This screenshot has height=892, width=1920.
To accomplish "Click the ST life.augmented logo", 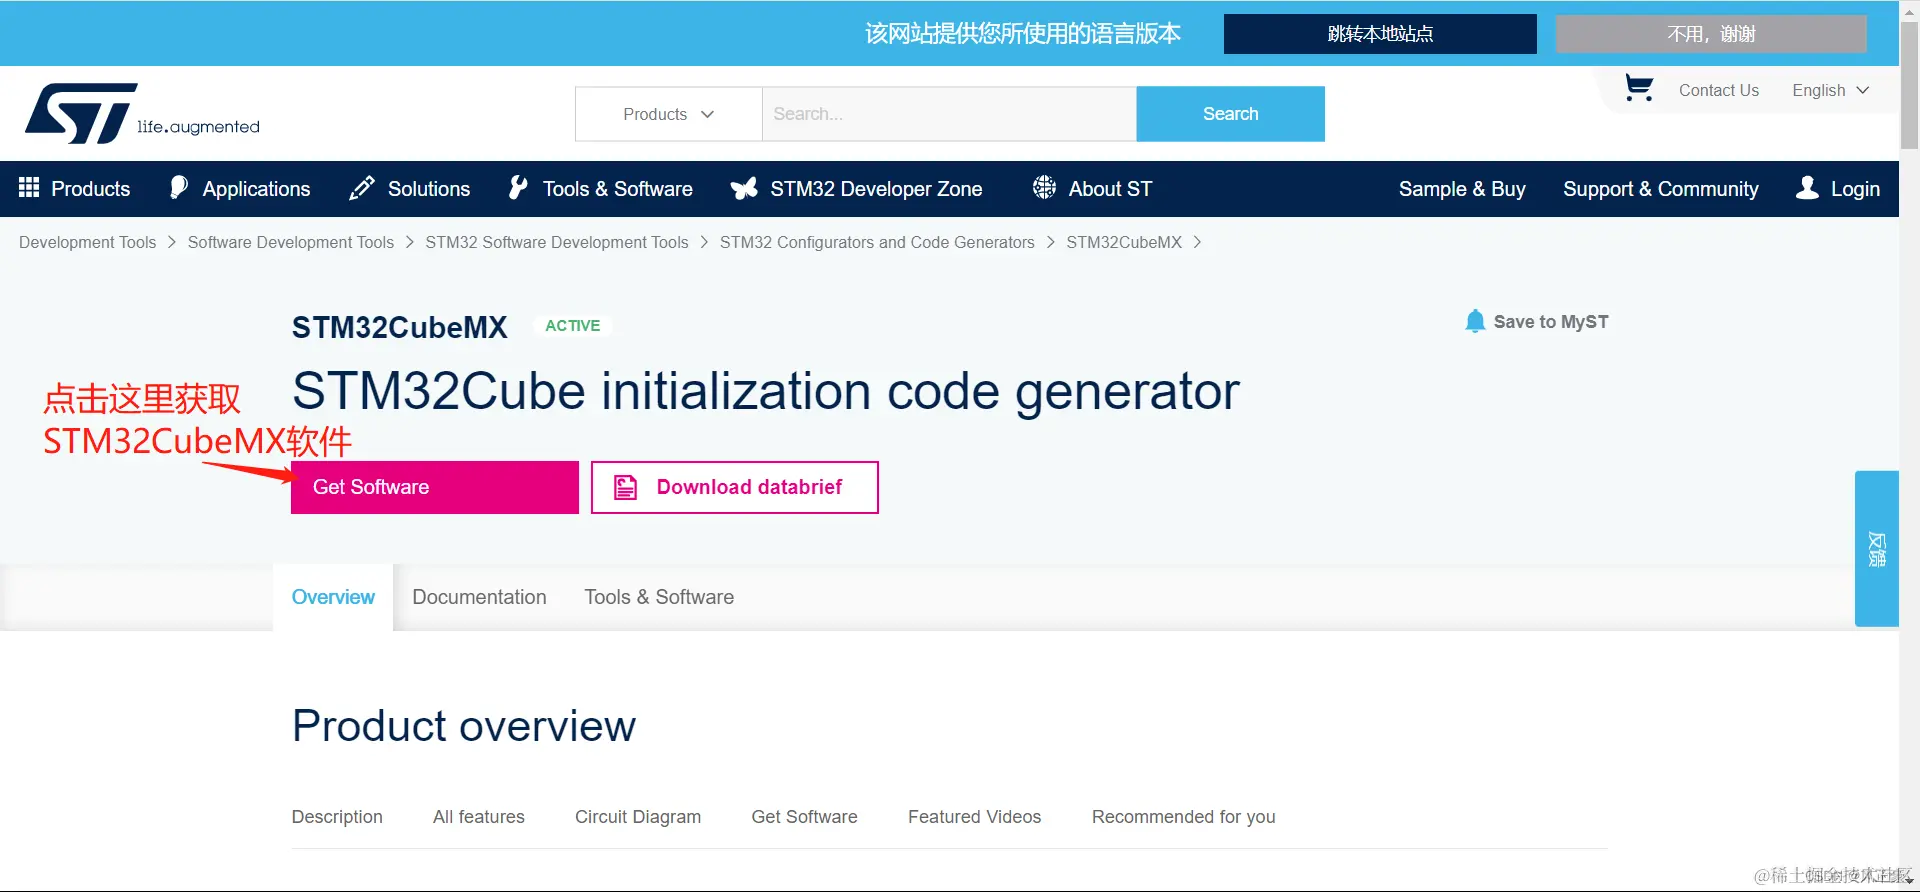I will (x=142, y=113).
